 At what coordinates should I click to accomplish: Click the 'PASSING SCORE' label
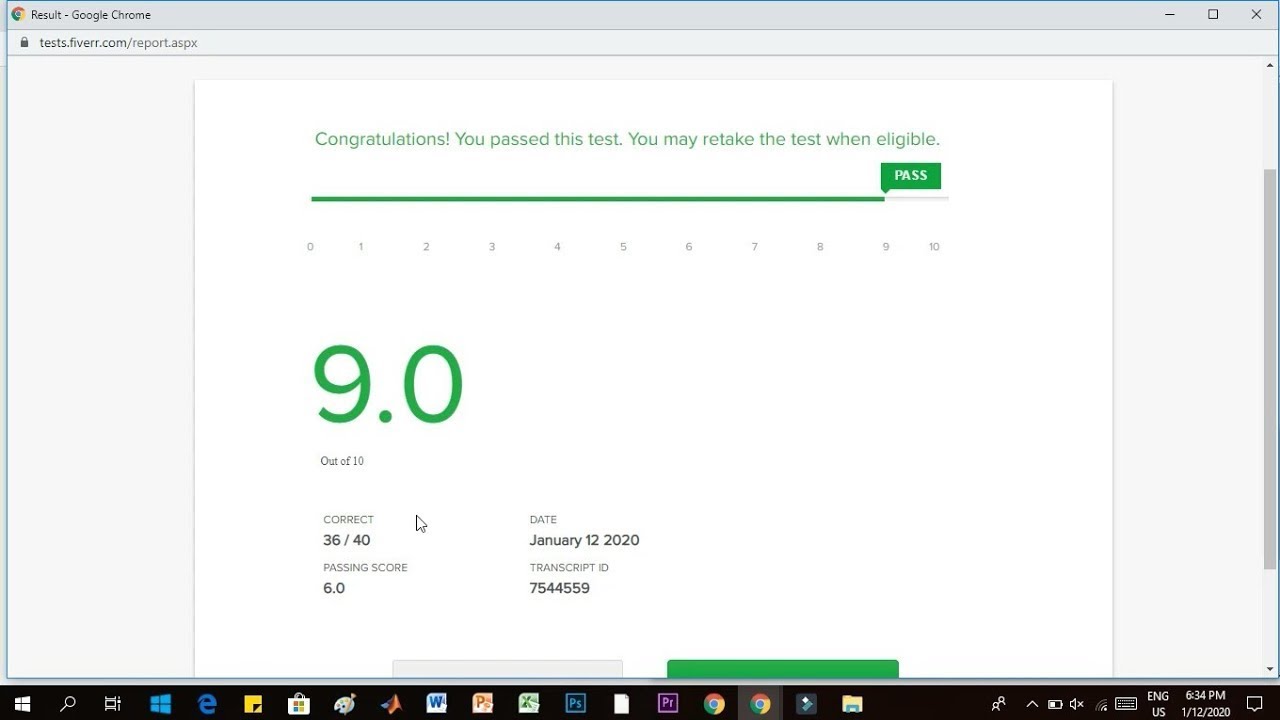coord(365,568)
